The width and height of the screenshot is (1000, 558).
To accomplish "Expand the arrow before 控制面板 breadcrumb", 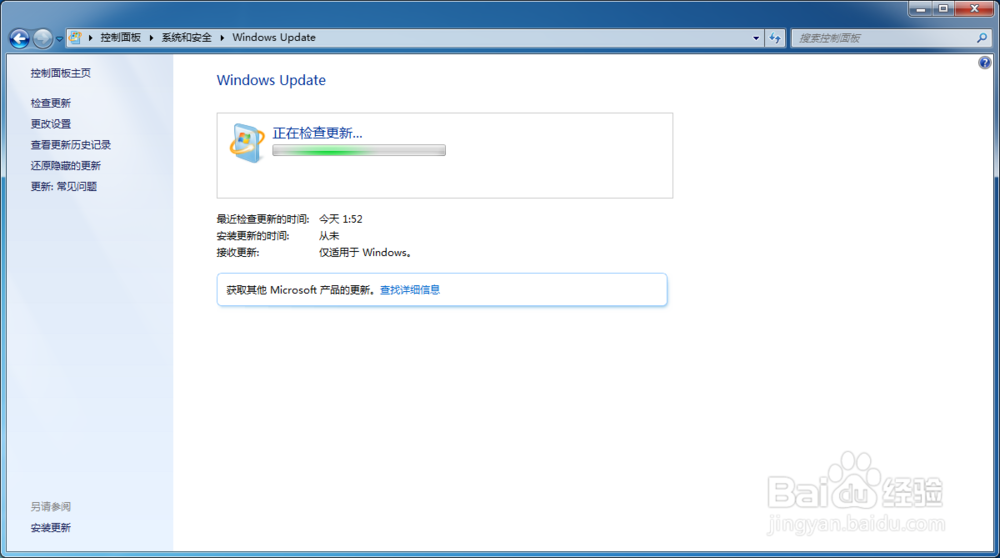I will pyautogui.click(x=91, y=38).
